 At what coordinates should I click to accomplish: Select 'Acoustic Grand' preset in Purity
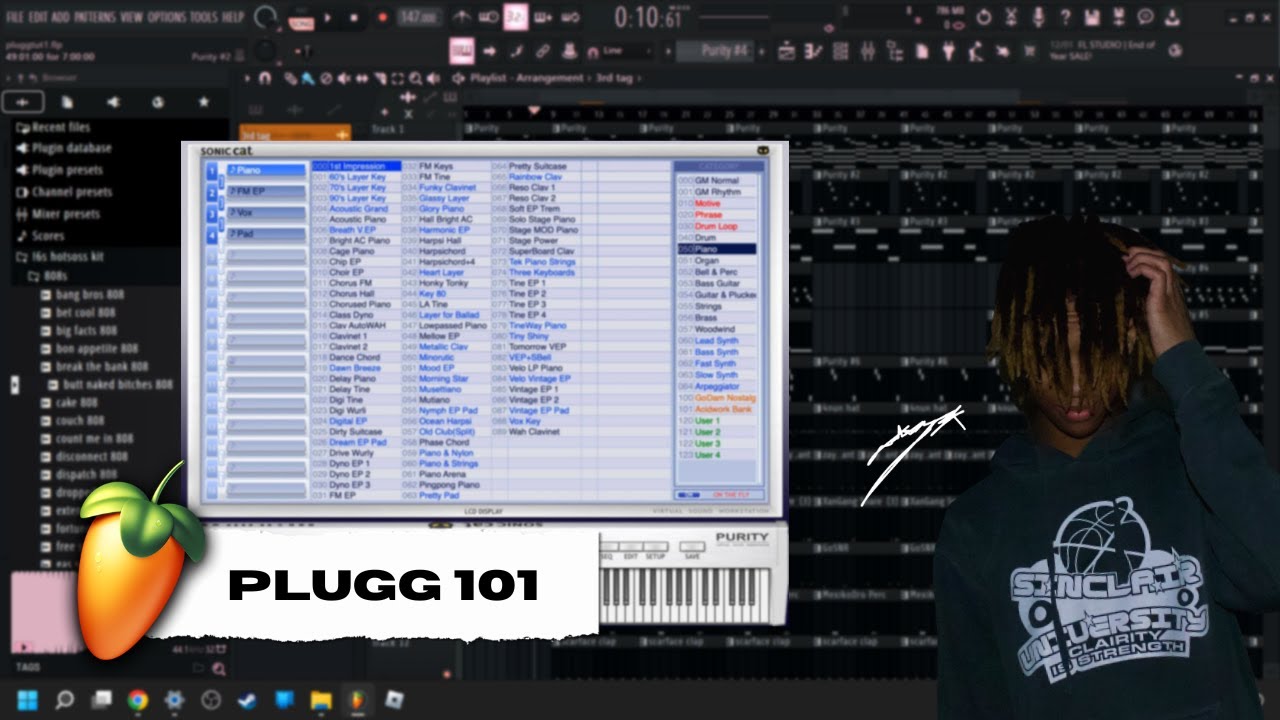357,209
